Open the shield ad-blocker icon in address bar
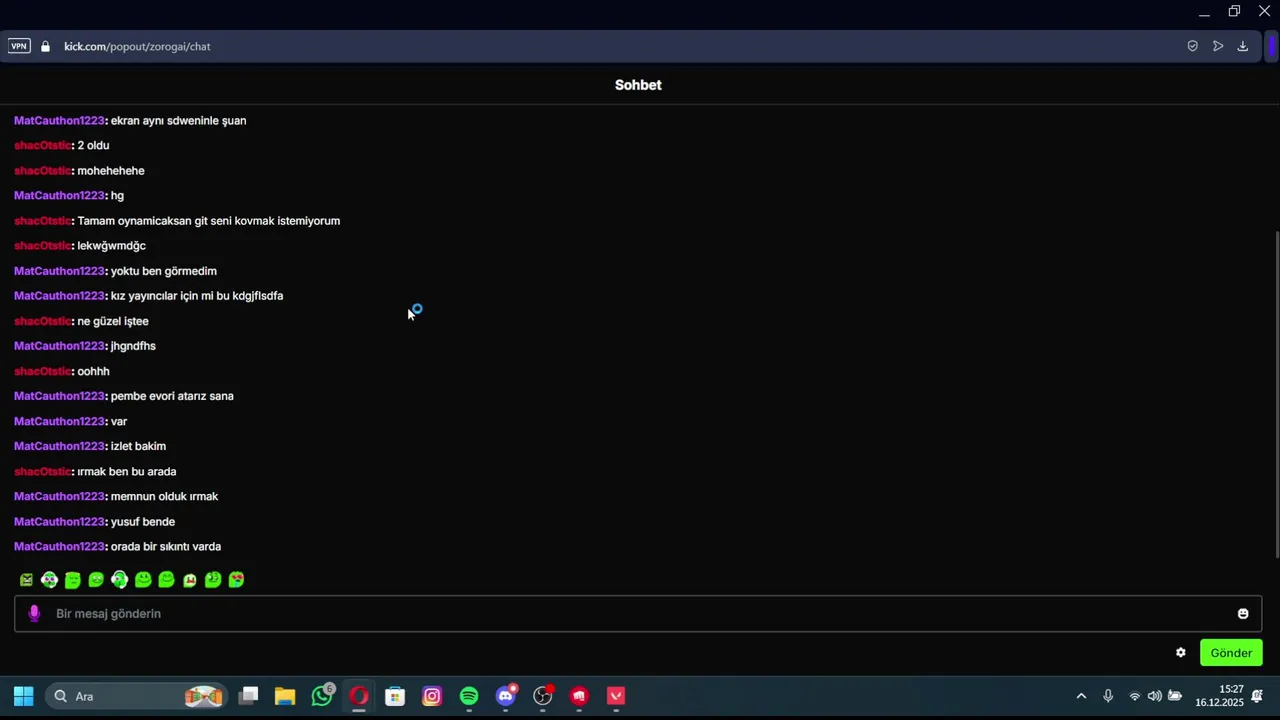The width and height of the screenshot is (1280, 720). [1193, 46]
